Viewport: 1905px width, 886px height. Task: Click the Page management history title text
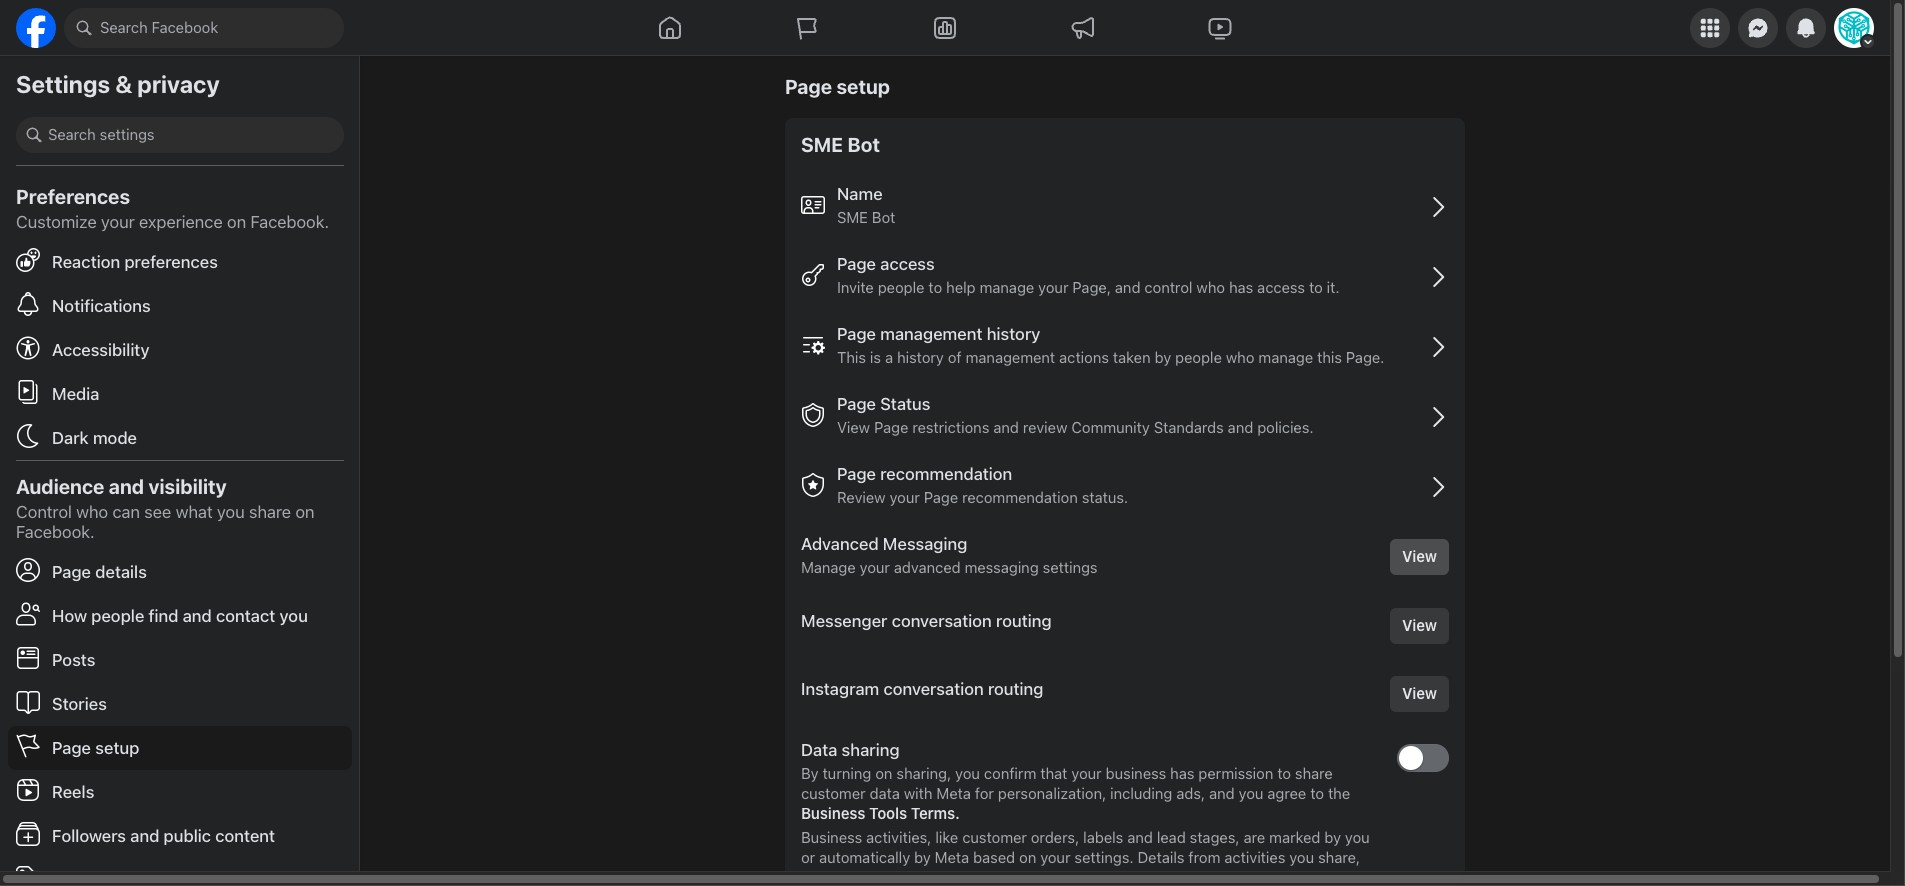[938, 334]
